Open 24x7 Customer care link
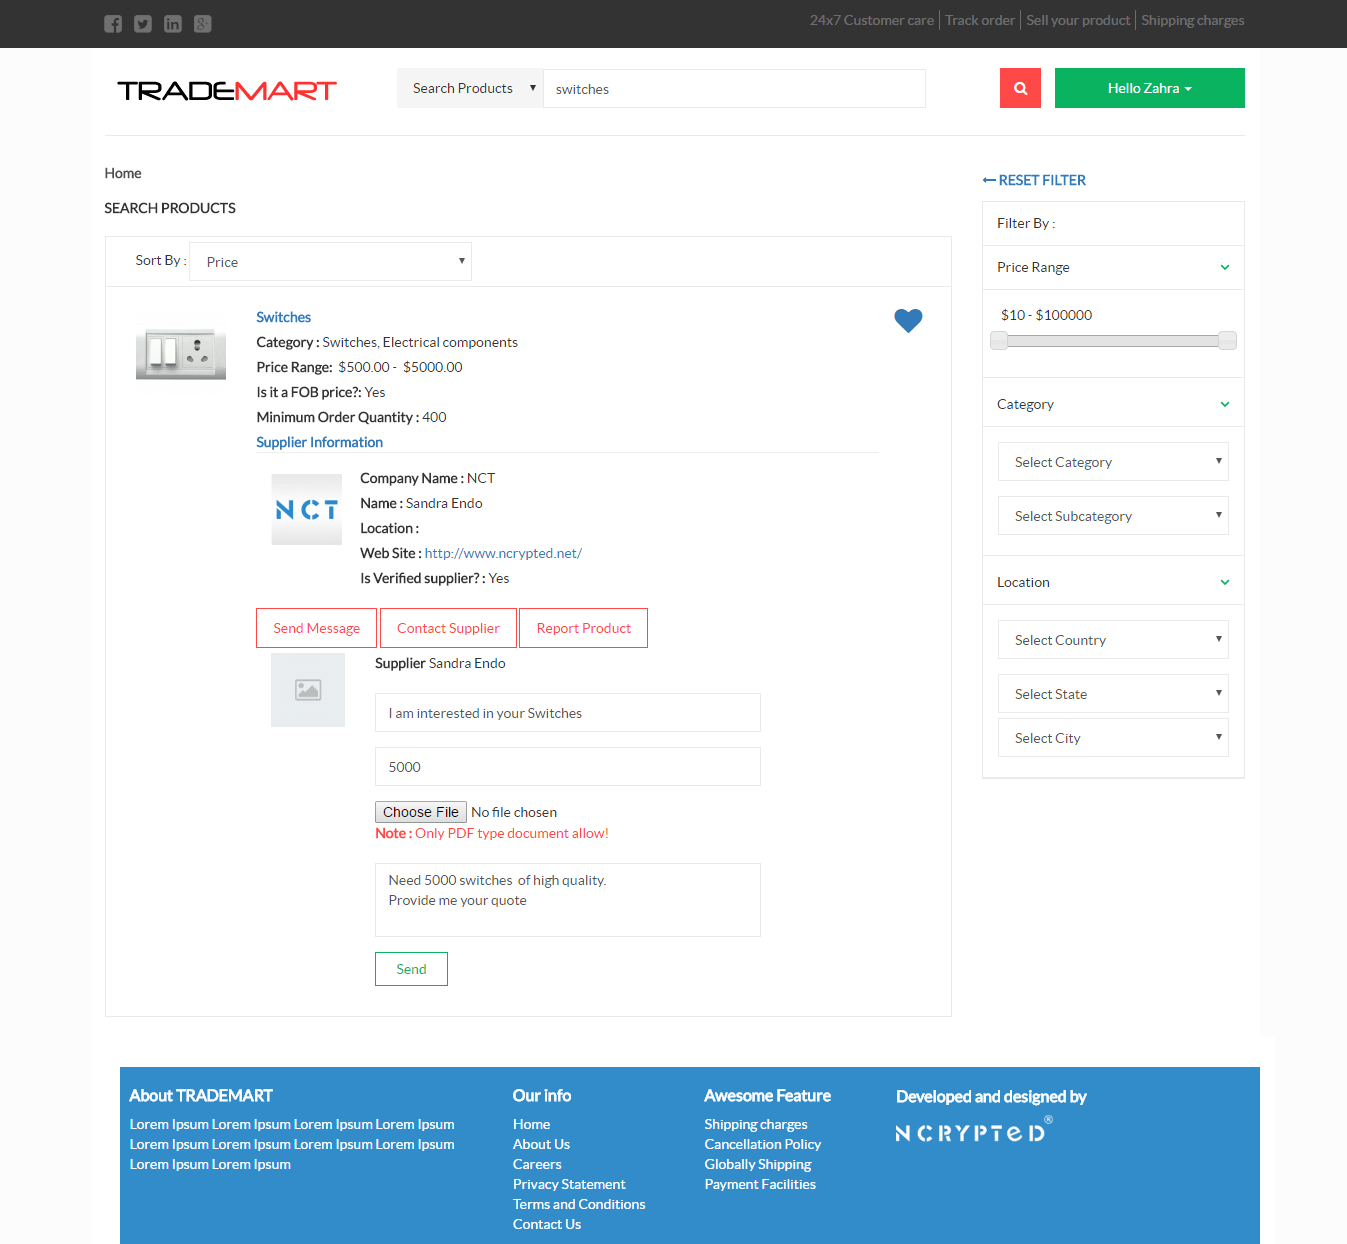The image size is (1347, 1244). tap(872, 20)
